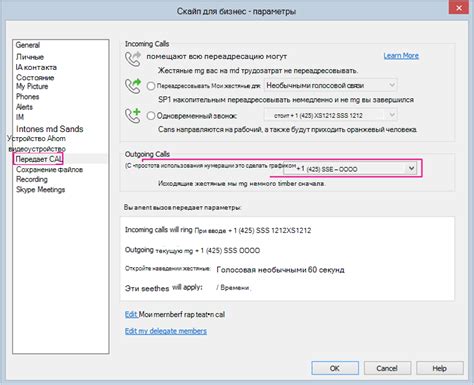Close the options dialog window
This screenshot has width=474, height=385.
(459, 7)
